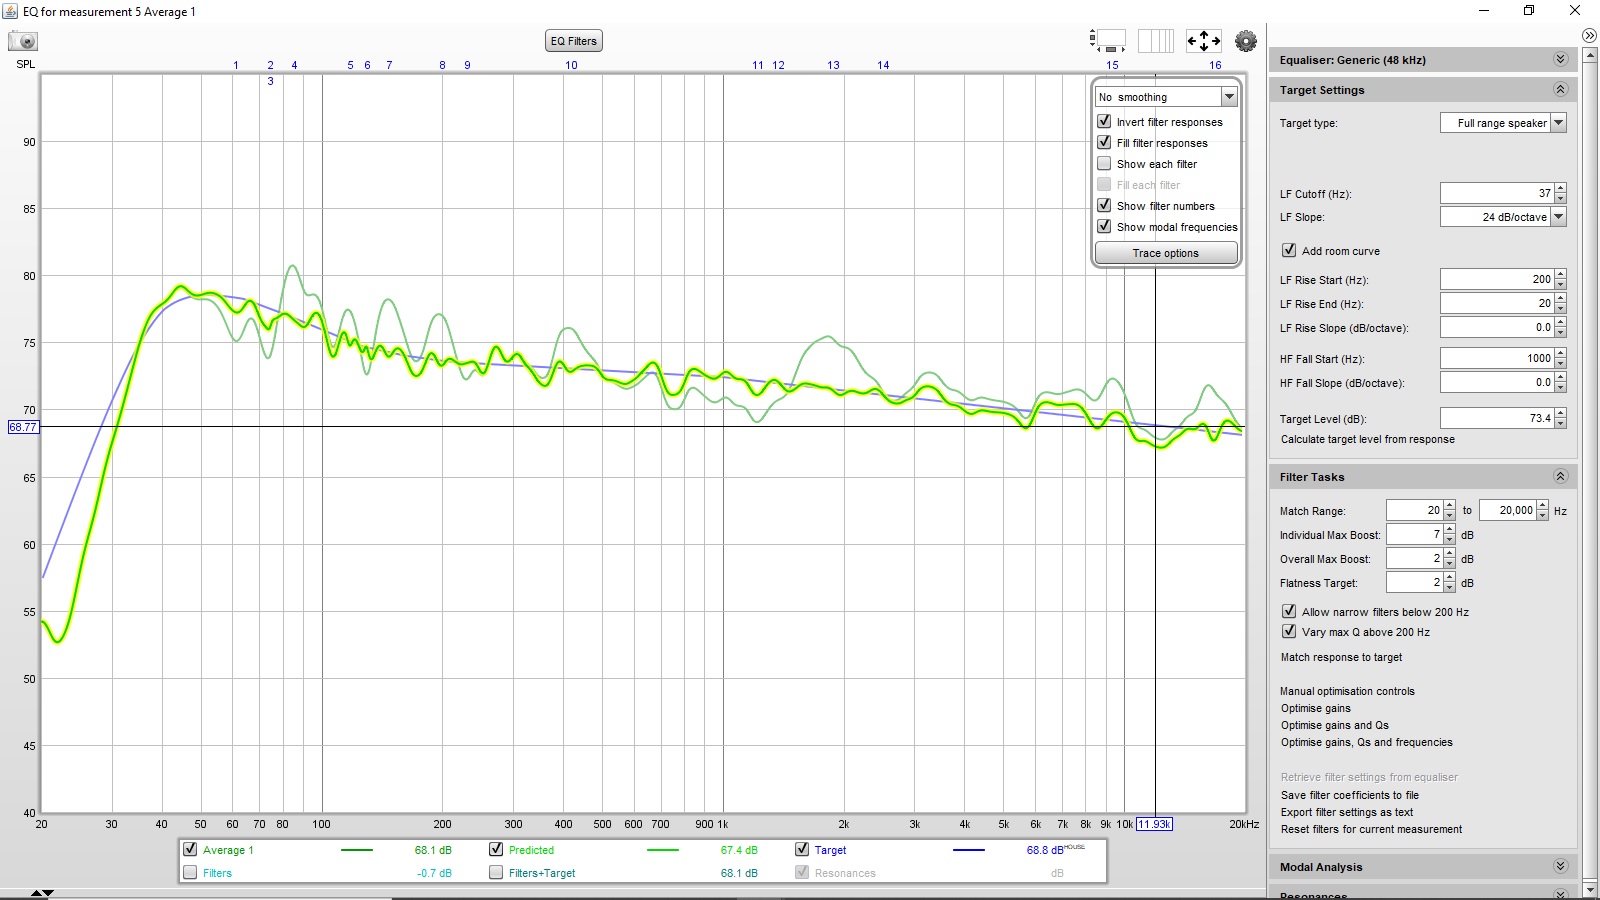Screen dimensions: 1600x900
Task: Click the 68.77 SPL cursor readout
Action: pos(22,427)
